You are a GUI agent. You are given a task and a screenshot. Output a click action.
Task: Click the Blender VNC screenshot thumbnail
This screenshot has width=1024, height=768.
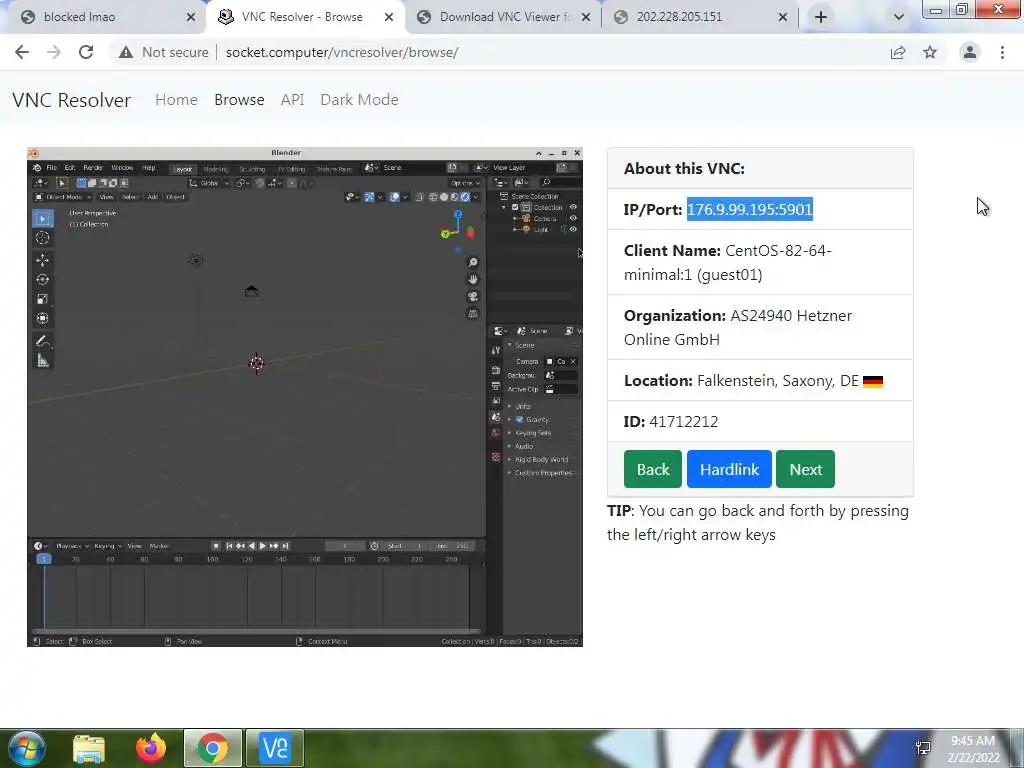tap(305, 397)
